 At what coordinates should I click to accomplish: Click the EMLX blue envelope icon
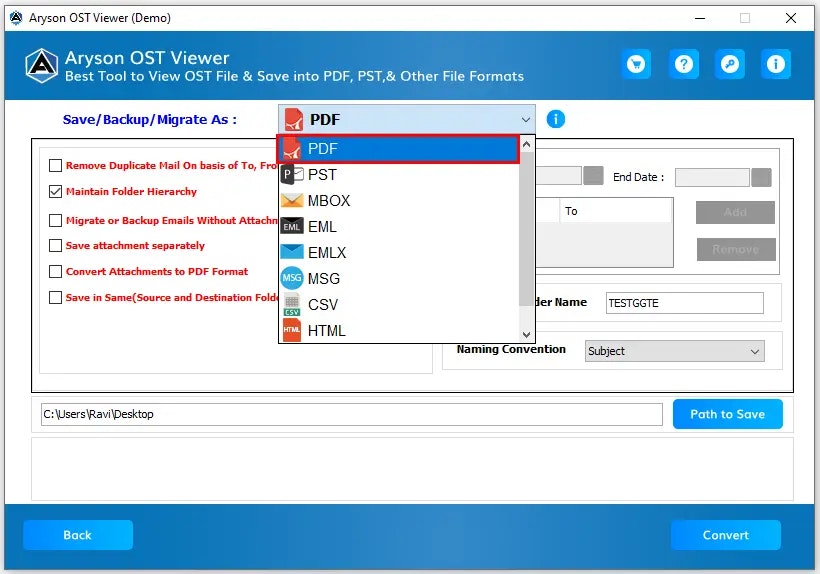click(292, 252)
